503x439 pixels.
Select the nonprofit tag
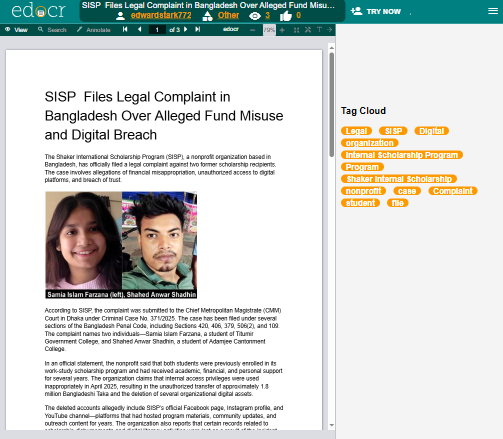(363, 191)
